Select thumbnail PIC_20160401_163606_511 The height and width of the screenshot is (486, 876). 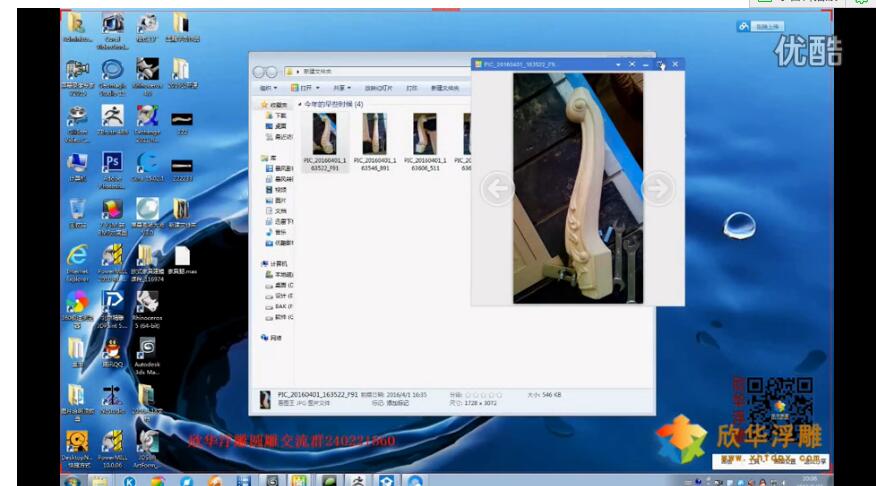pos(425,141)
